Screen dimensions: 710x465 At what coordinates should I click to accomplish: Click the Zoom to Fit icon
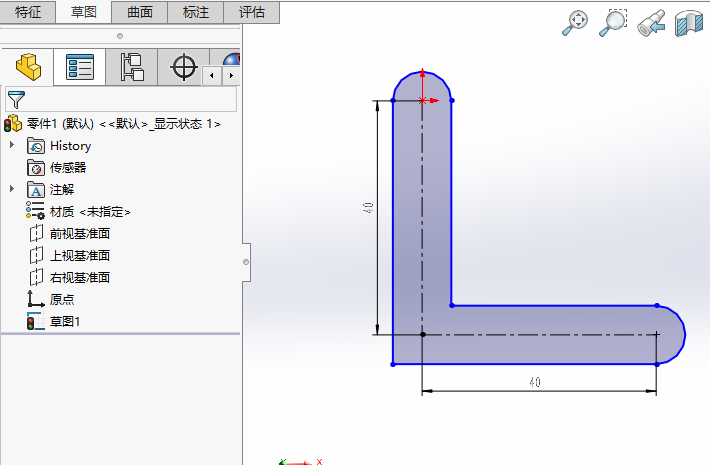pos(575,23)
